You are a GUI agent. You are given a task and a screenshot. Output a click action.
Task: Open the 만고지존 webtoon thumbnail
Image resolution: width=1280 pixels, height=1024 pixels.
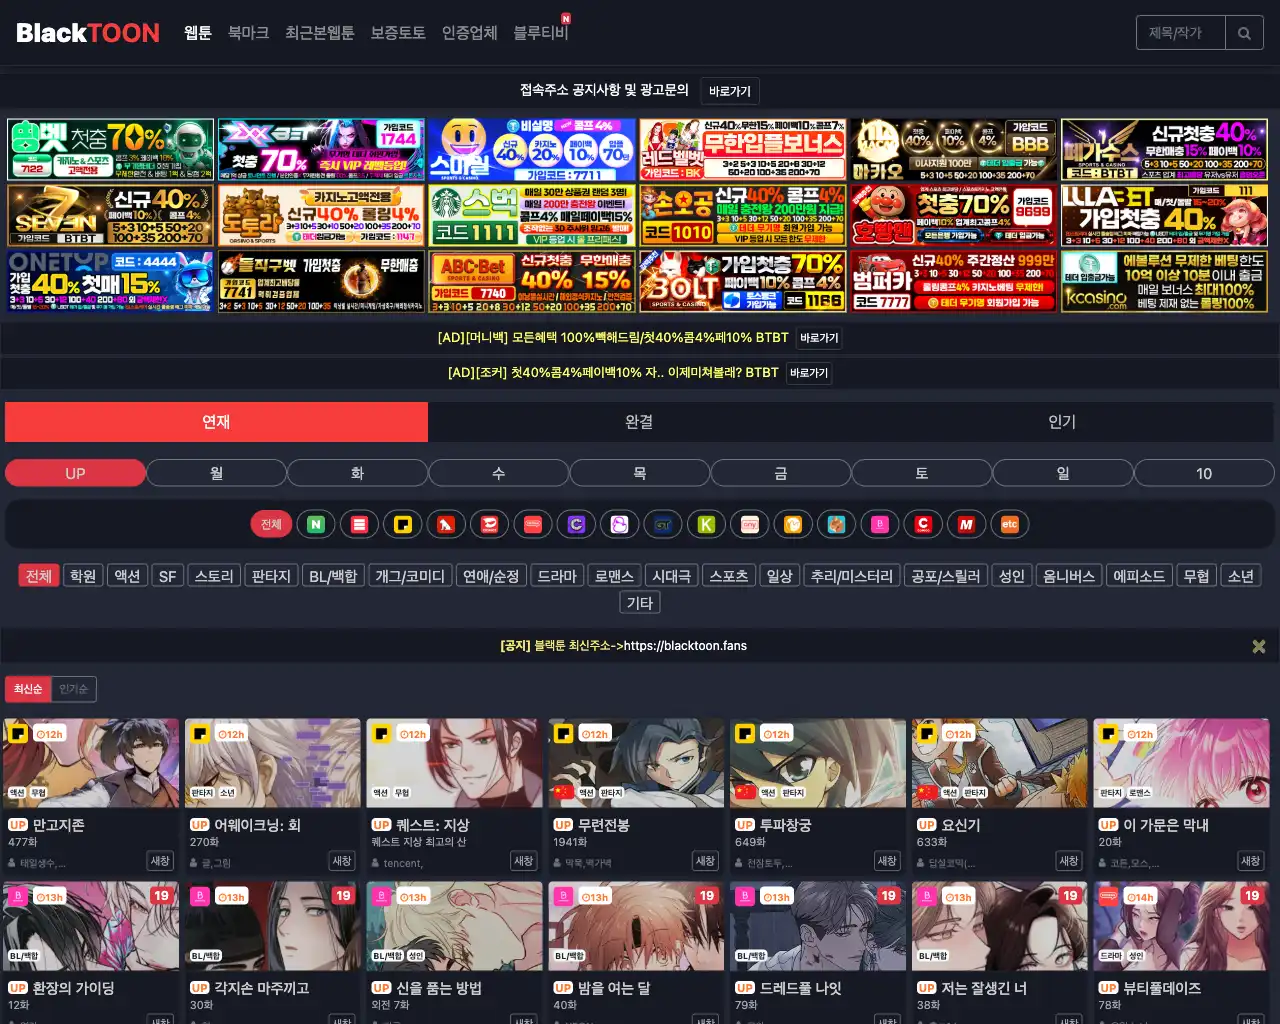point(90,762)
